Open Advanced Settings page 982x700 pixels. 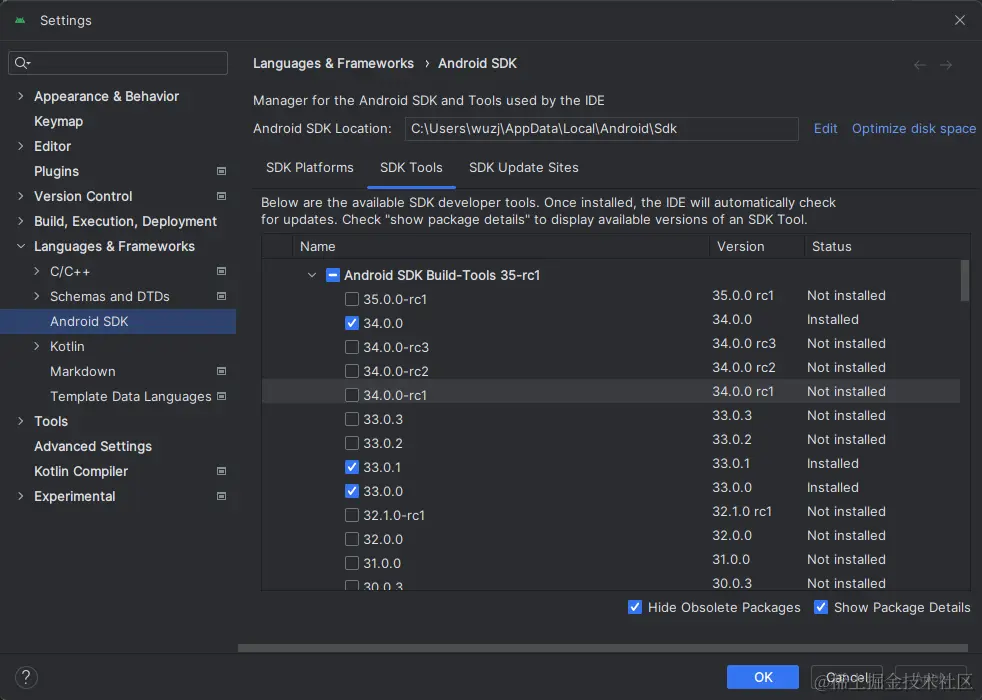93,446
